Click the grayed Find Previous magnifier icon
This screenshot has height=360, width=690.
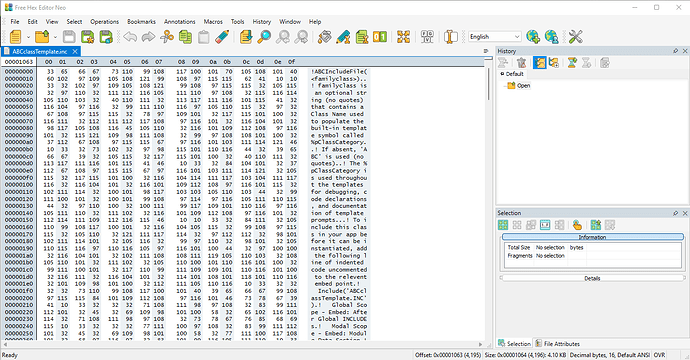coord(283,37)
